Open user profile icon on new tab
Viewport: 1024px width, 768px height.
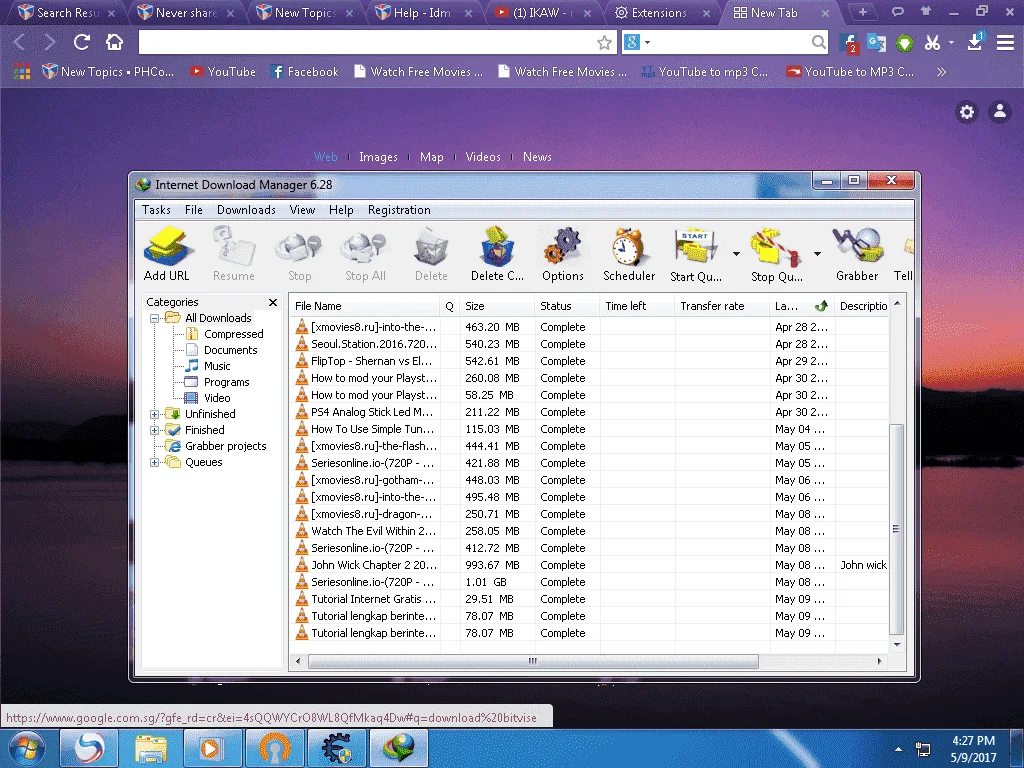[x=1000, y=112]
